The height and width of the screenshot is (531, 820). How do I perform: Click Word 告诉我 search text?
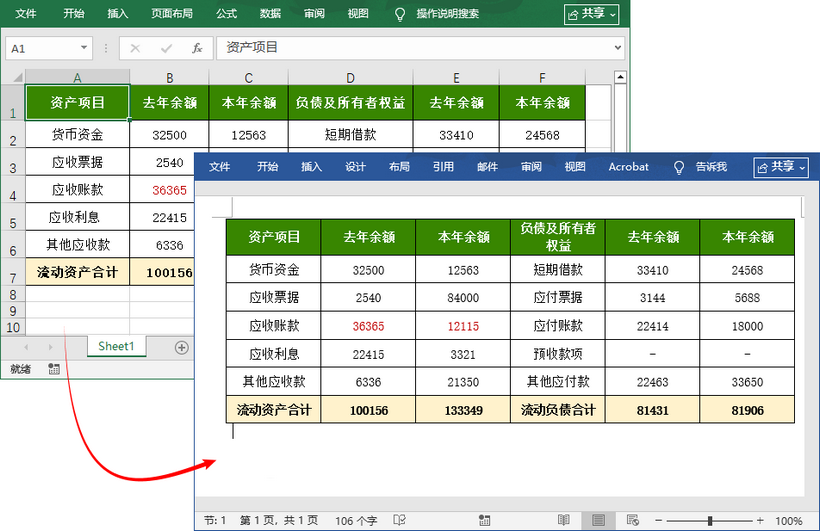(x=711, y=167)
